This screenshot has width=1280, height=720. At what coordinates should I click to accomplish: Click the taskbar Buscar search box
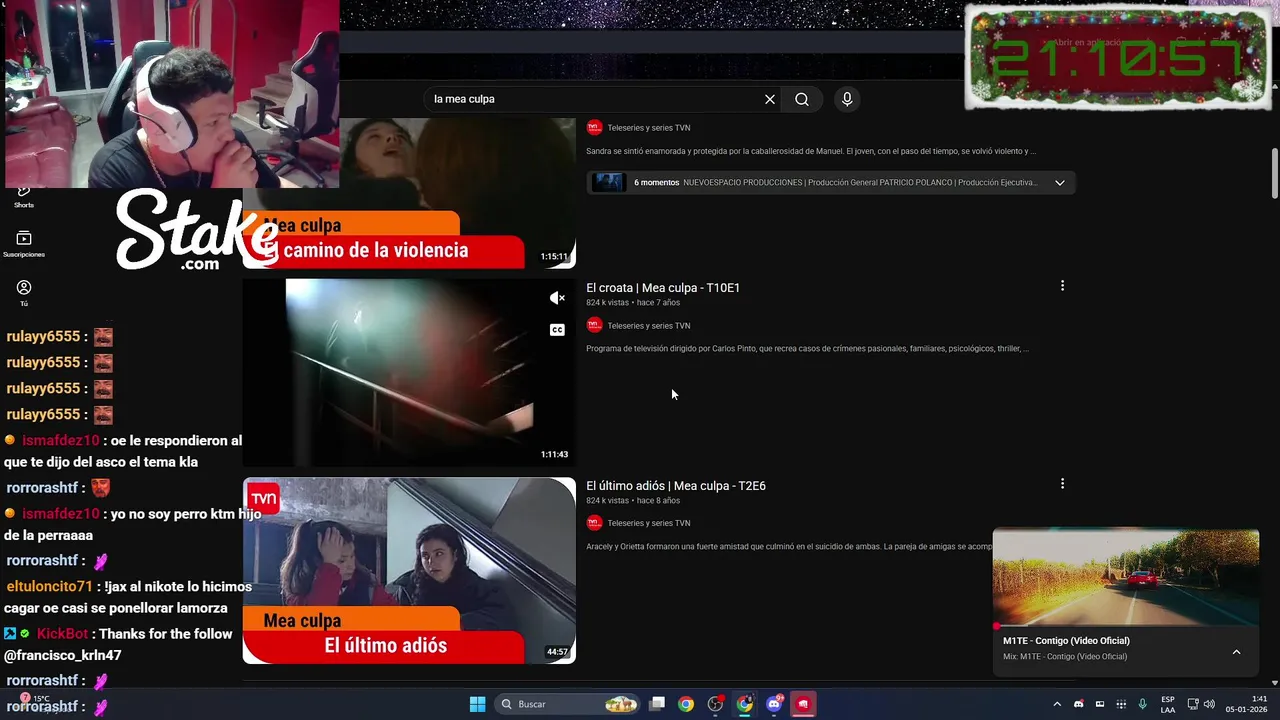568,704
